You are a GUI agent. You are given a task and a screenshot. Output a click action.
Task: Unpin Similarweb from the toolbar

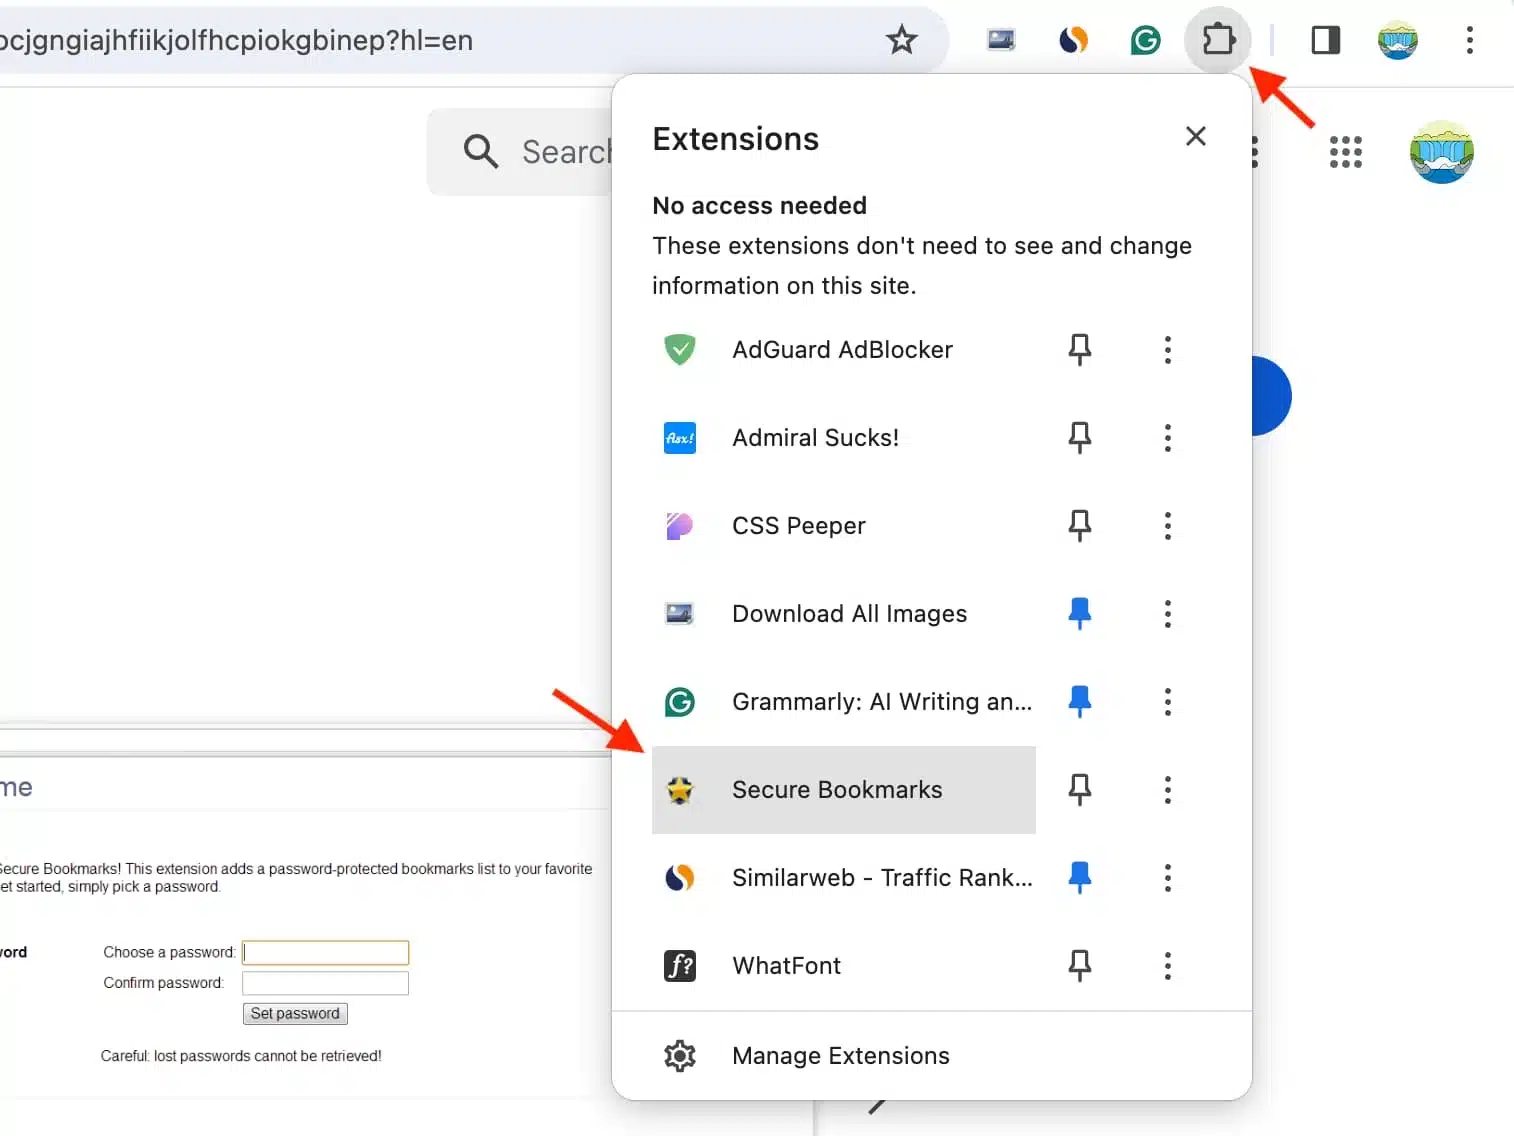tap(1080, 877)
